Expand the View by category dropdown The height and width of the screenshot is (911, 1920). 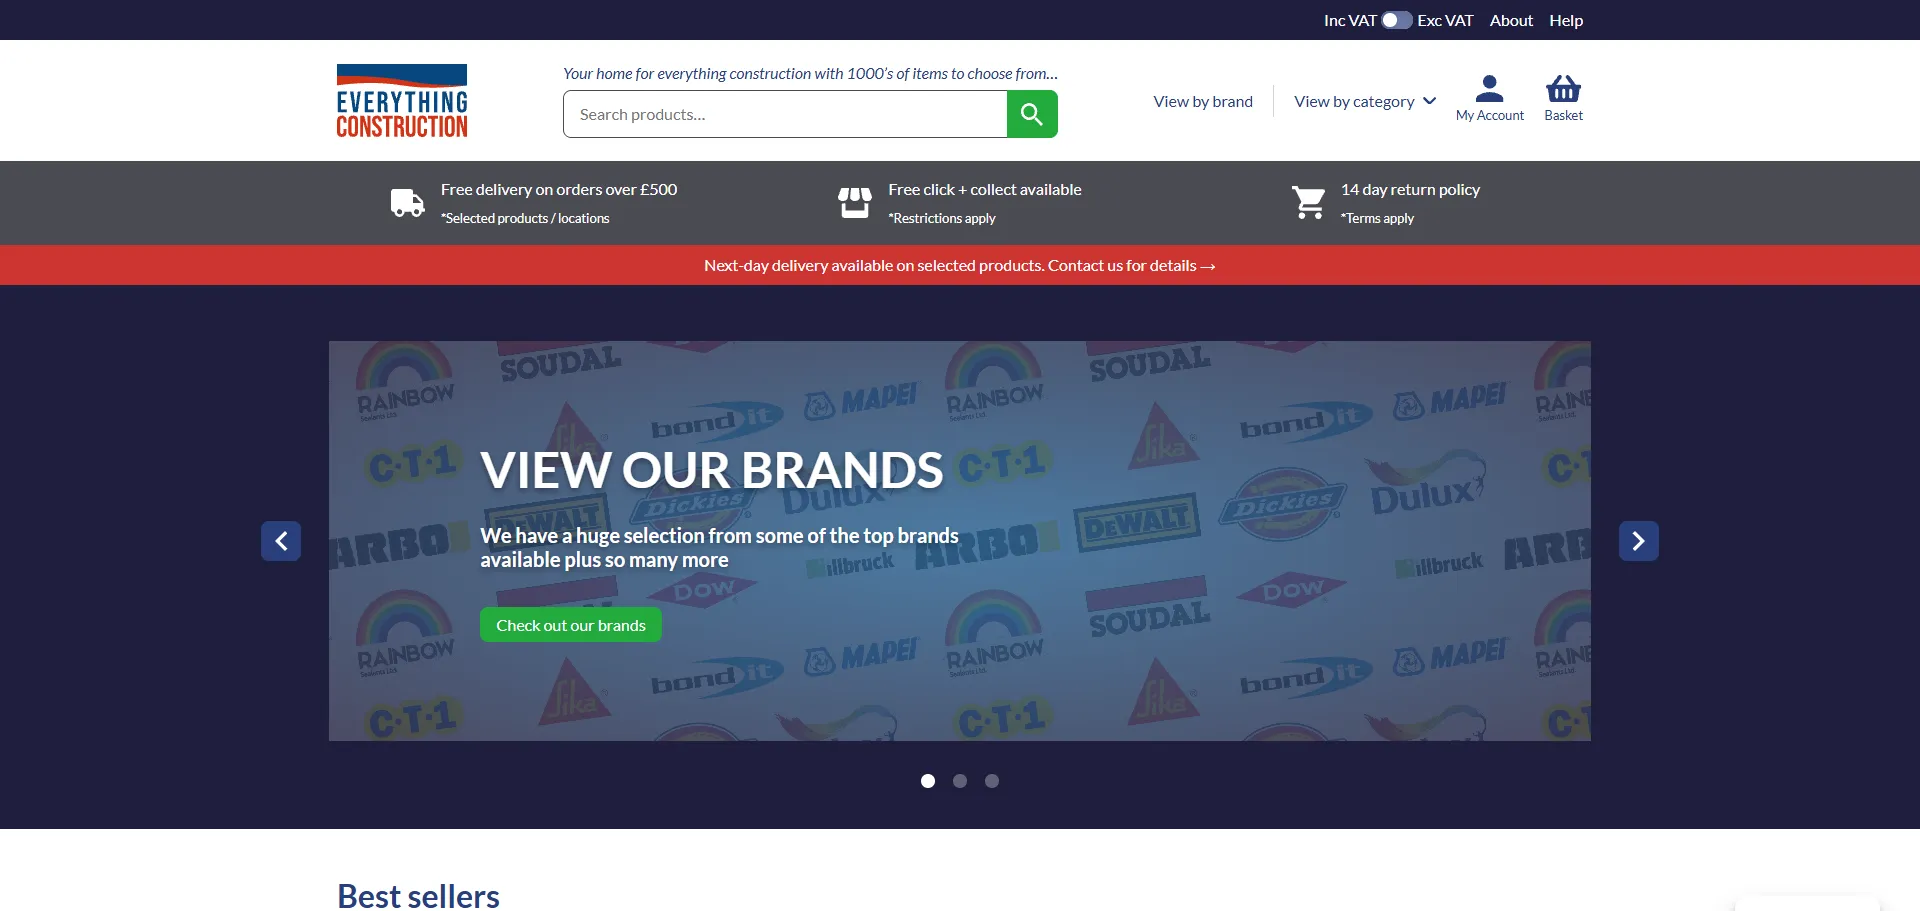coord(1365,101)
